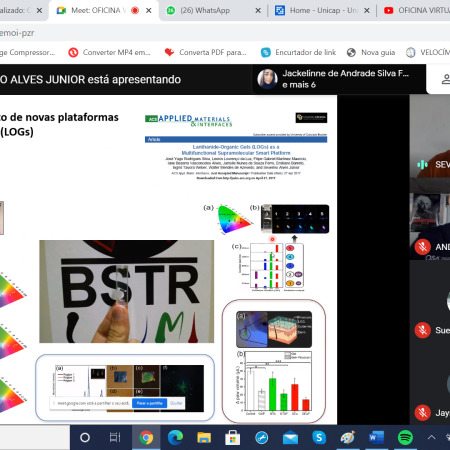Click the browser address bar
Screen dimensions: 450x450
point(225,33)
